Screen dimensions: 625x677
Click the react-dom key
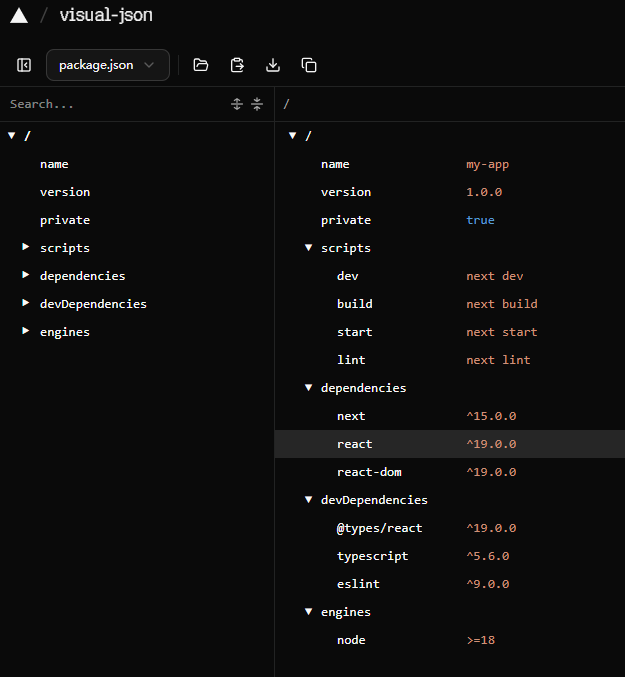369,472
